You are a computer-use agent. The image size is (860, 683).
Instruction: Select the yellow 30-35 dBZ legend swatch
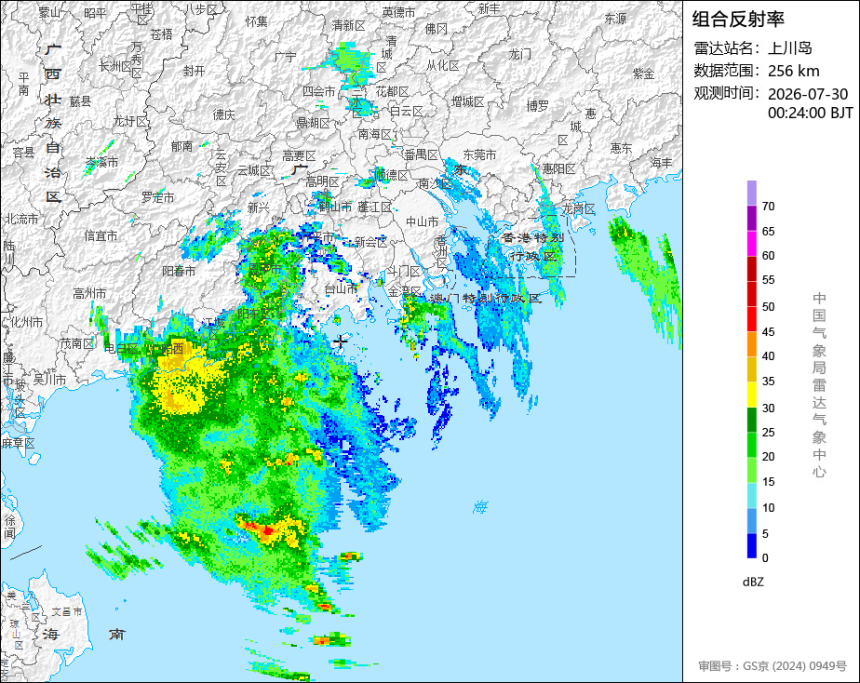(751, 395)
